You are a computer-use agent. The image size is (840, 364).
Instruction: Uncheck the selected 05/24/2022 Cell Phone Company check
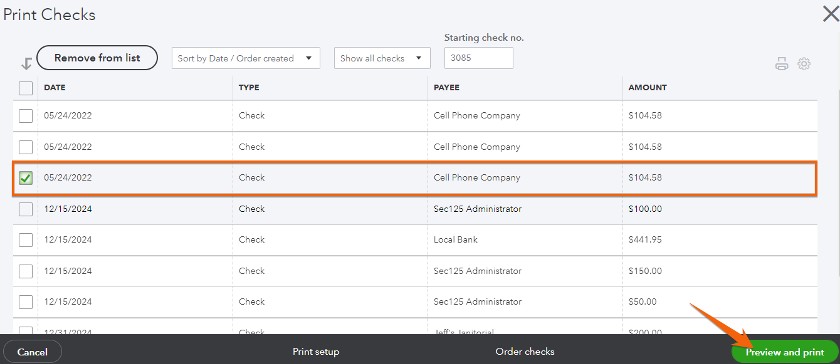(x=26, y=178)
